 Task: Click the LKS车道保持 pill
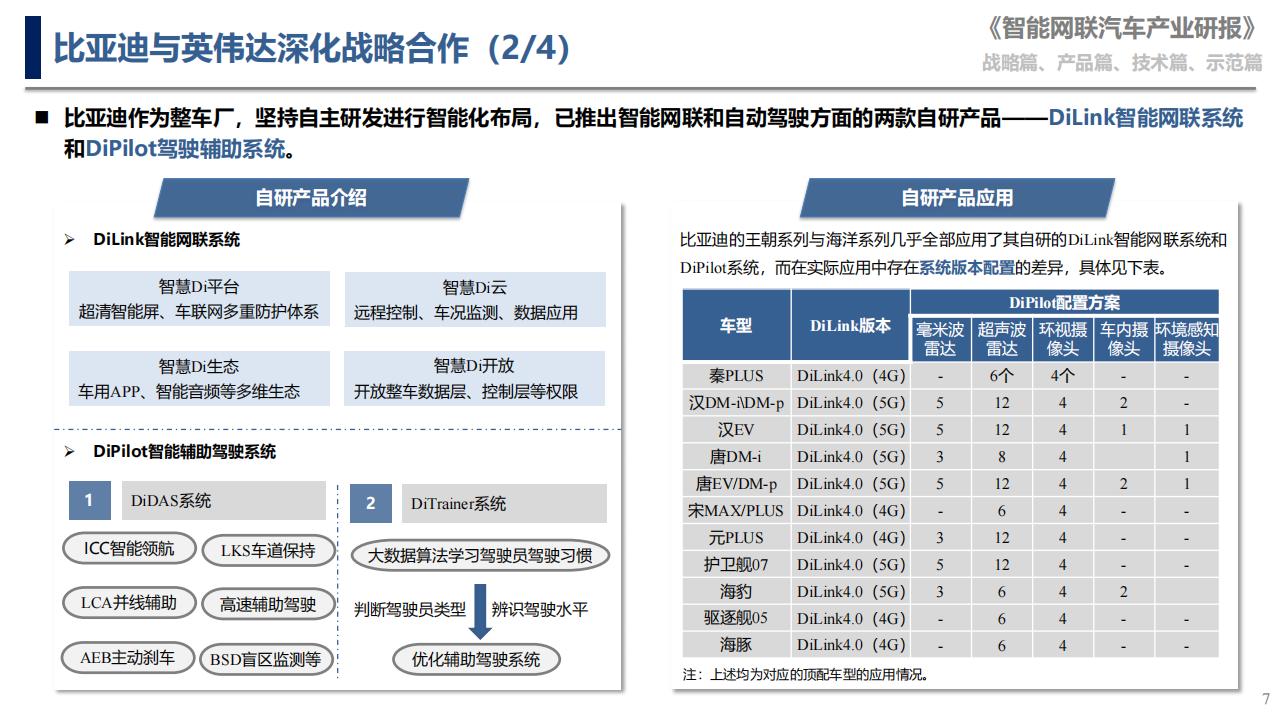[267, 551]
